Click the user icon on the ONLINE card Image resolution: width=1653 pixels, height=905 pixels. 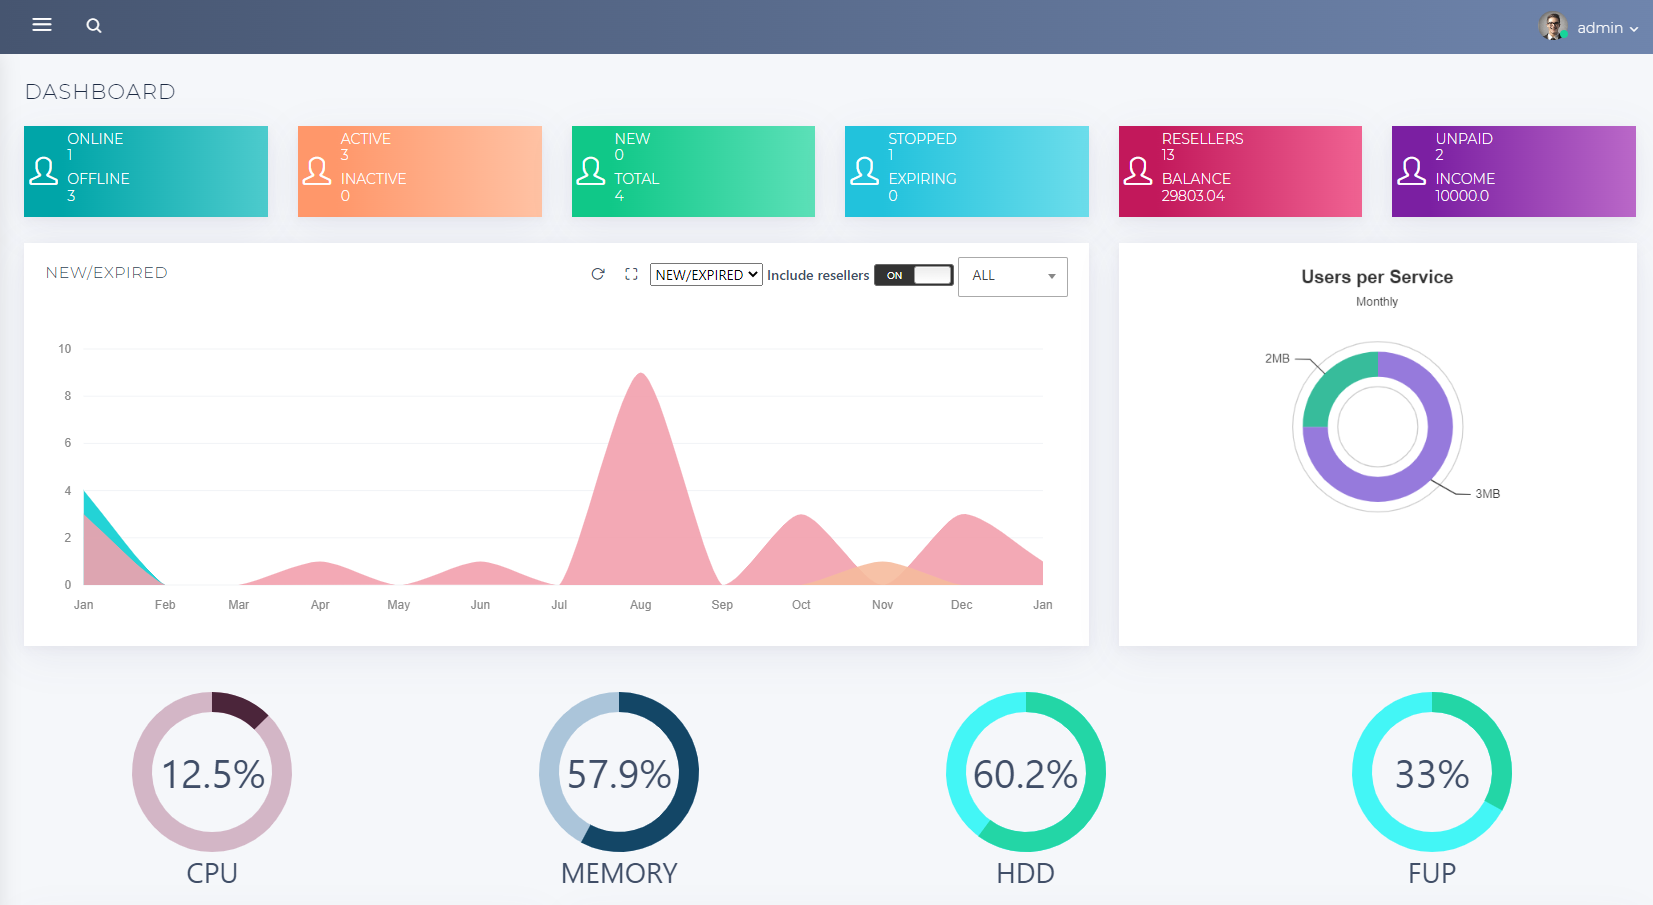pyautogui.click(x=44, y=171)
